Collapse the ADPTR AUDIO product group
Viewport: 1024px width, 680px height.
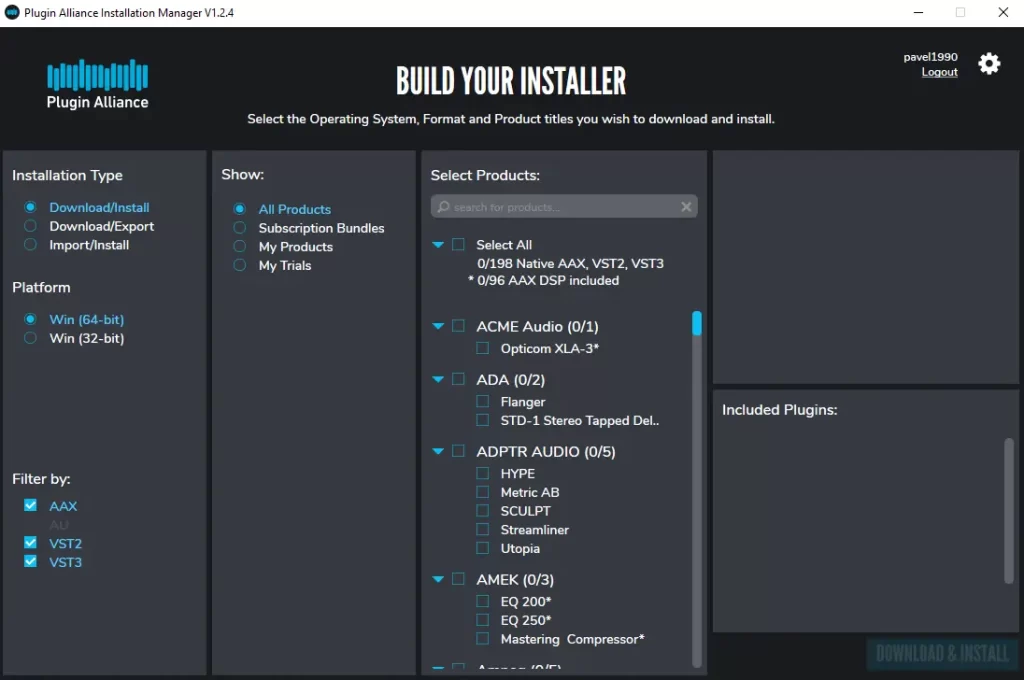click(438, 452)
